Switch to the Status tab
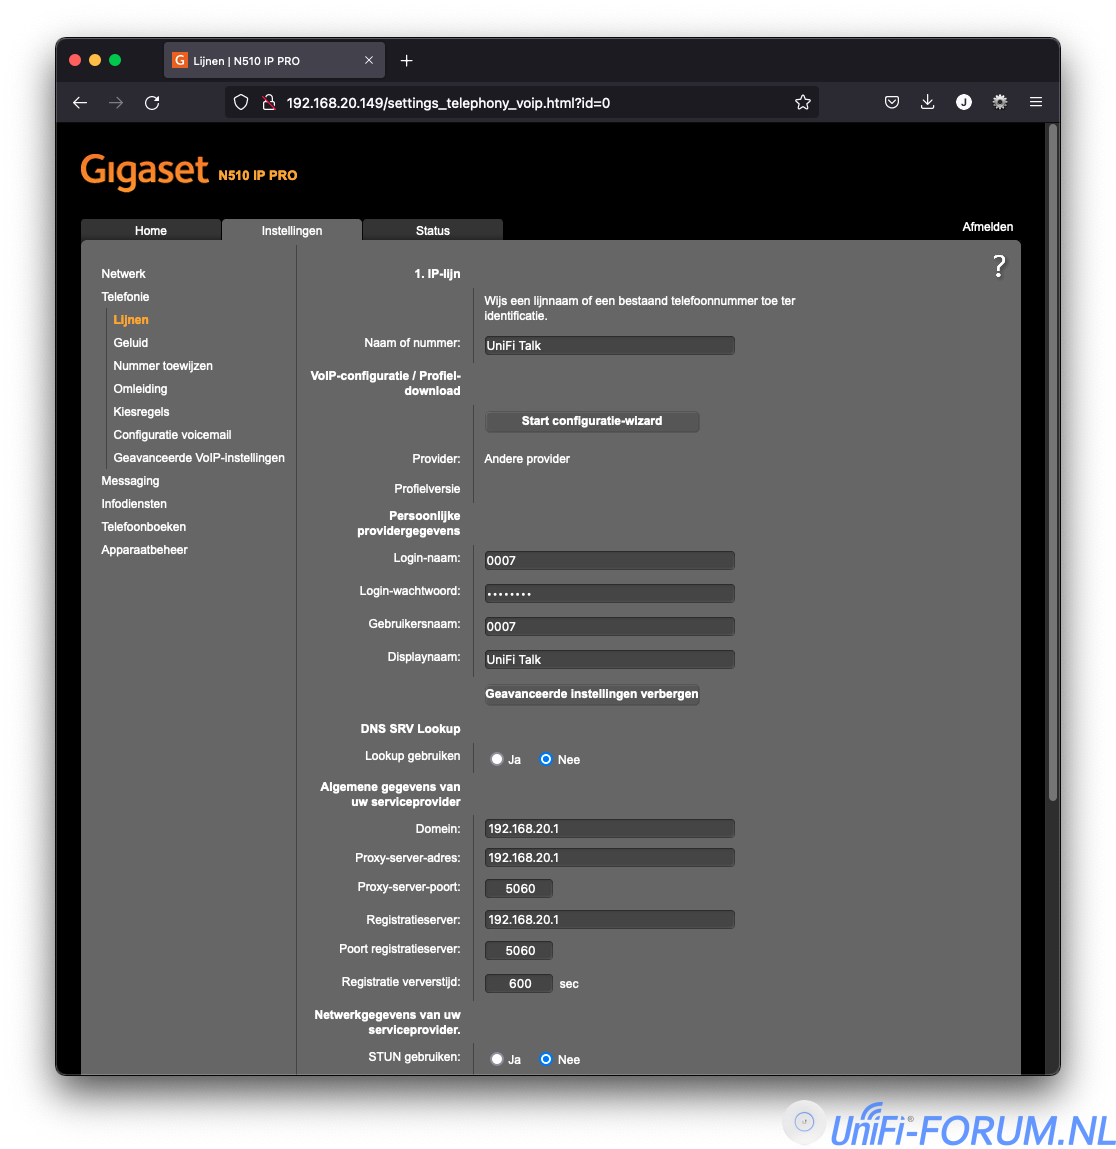This screenshot has width=1116, height=1149. click(432, 231)
